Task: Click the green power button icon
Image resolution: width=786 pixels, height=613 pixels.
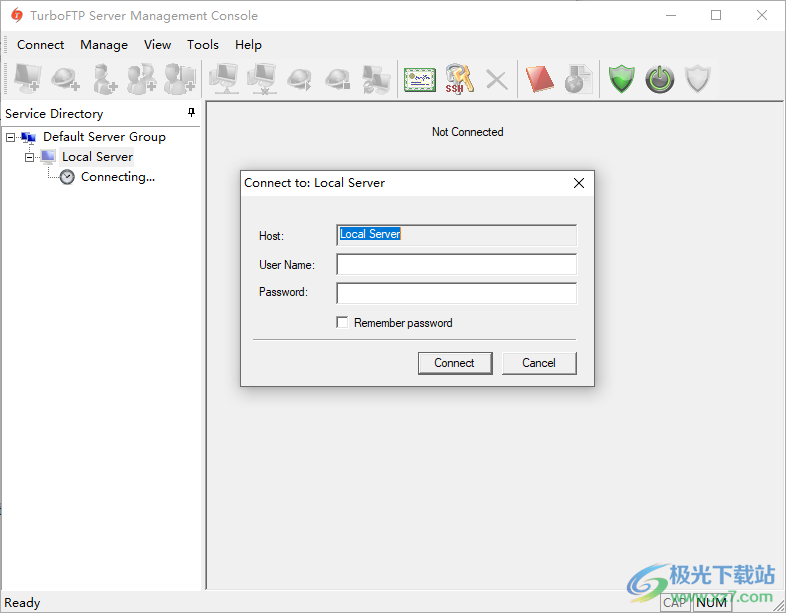Action: click(x=660, y=79)
